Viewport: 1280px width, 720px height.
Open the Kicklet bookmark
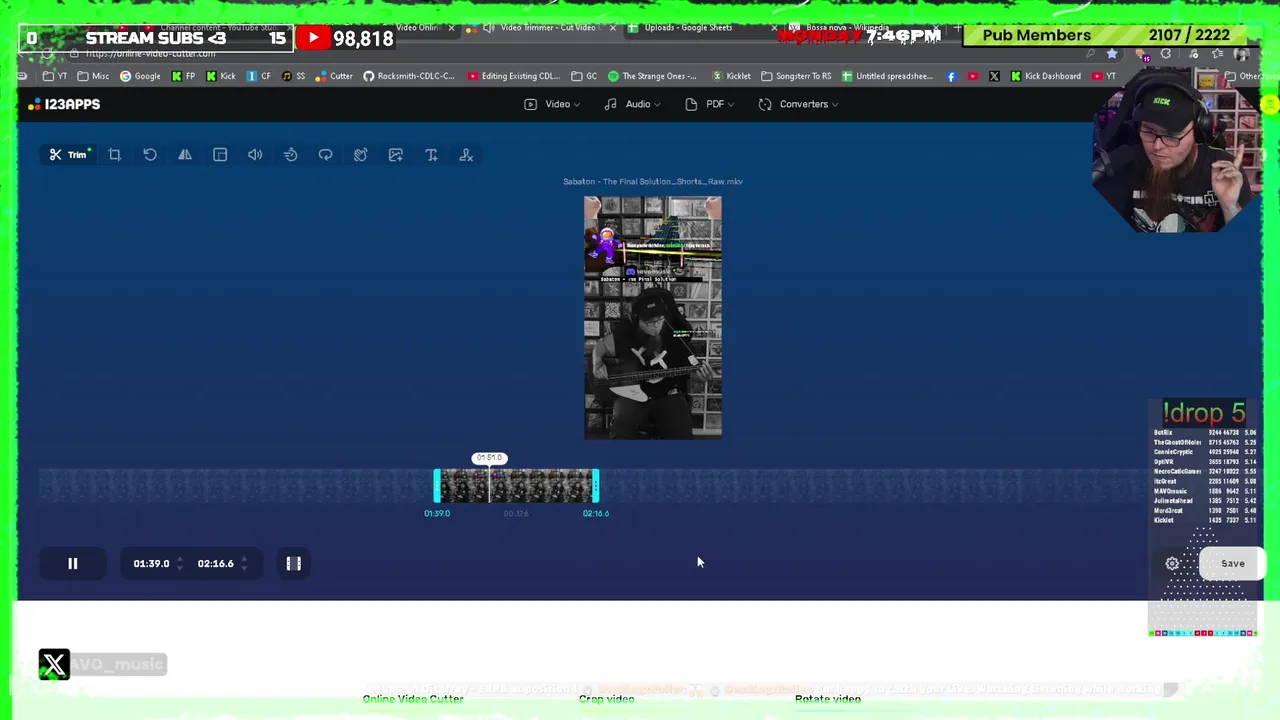point(731,76)
